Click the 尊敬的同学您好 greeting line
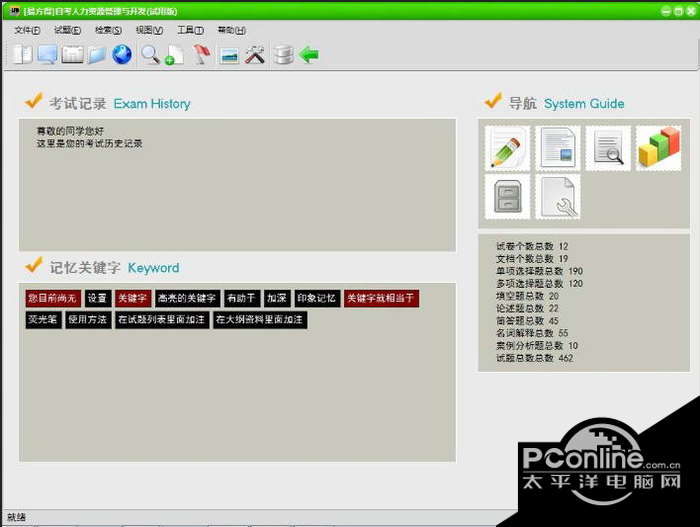700x527 pixels. [70, 131]
